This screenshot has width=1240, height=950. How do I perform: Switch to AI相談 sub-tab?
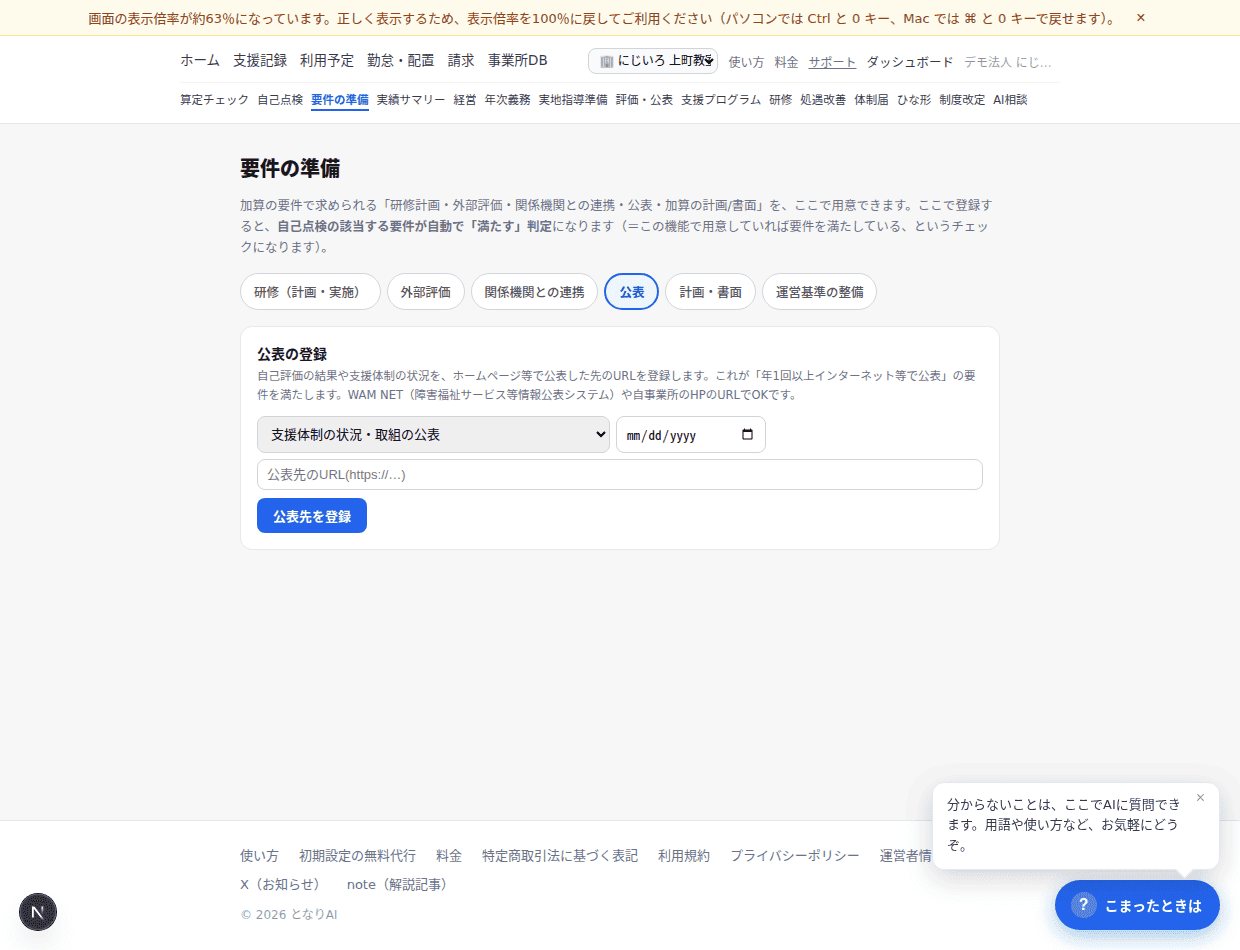1010,100
